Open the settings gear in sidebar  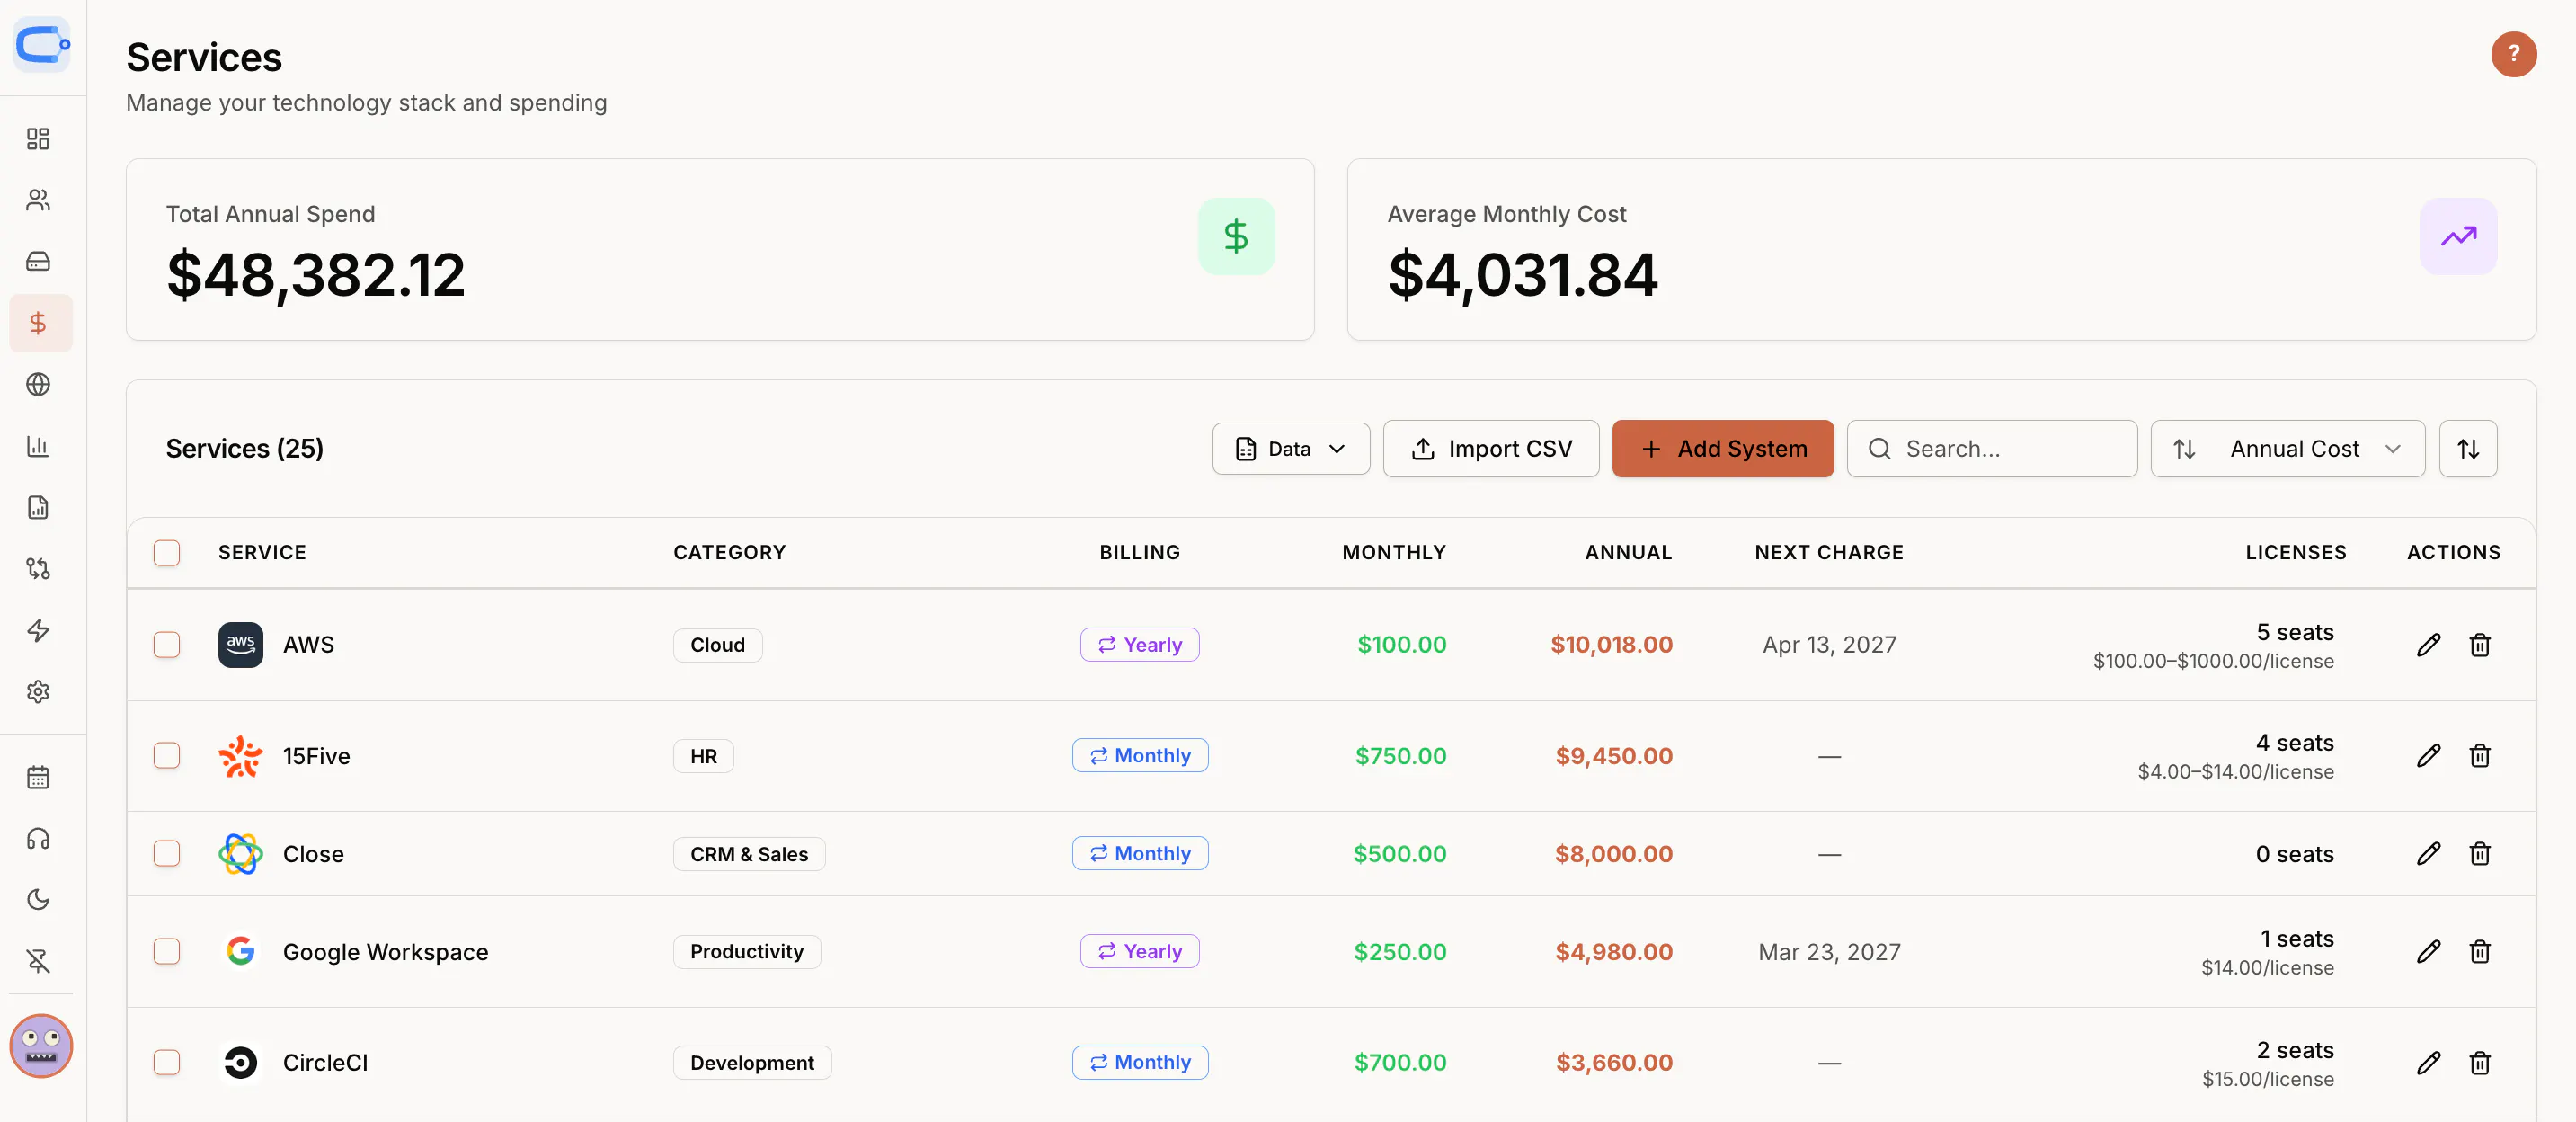38,692
